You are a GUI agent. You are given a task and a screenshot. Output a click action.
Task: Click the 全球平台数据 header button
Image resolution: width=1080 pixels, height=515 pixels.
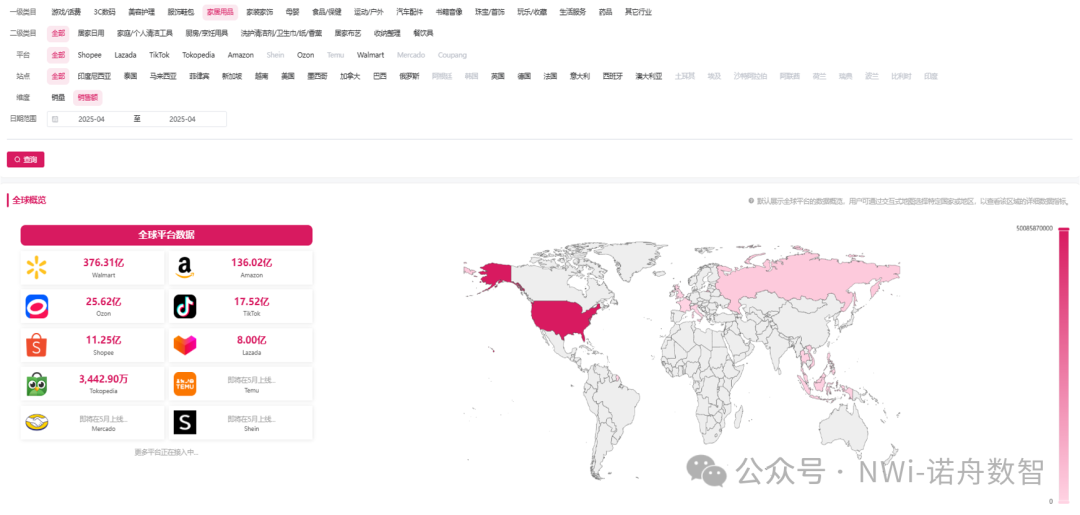coord(166,235)
